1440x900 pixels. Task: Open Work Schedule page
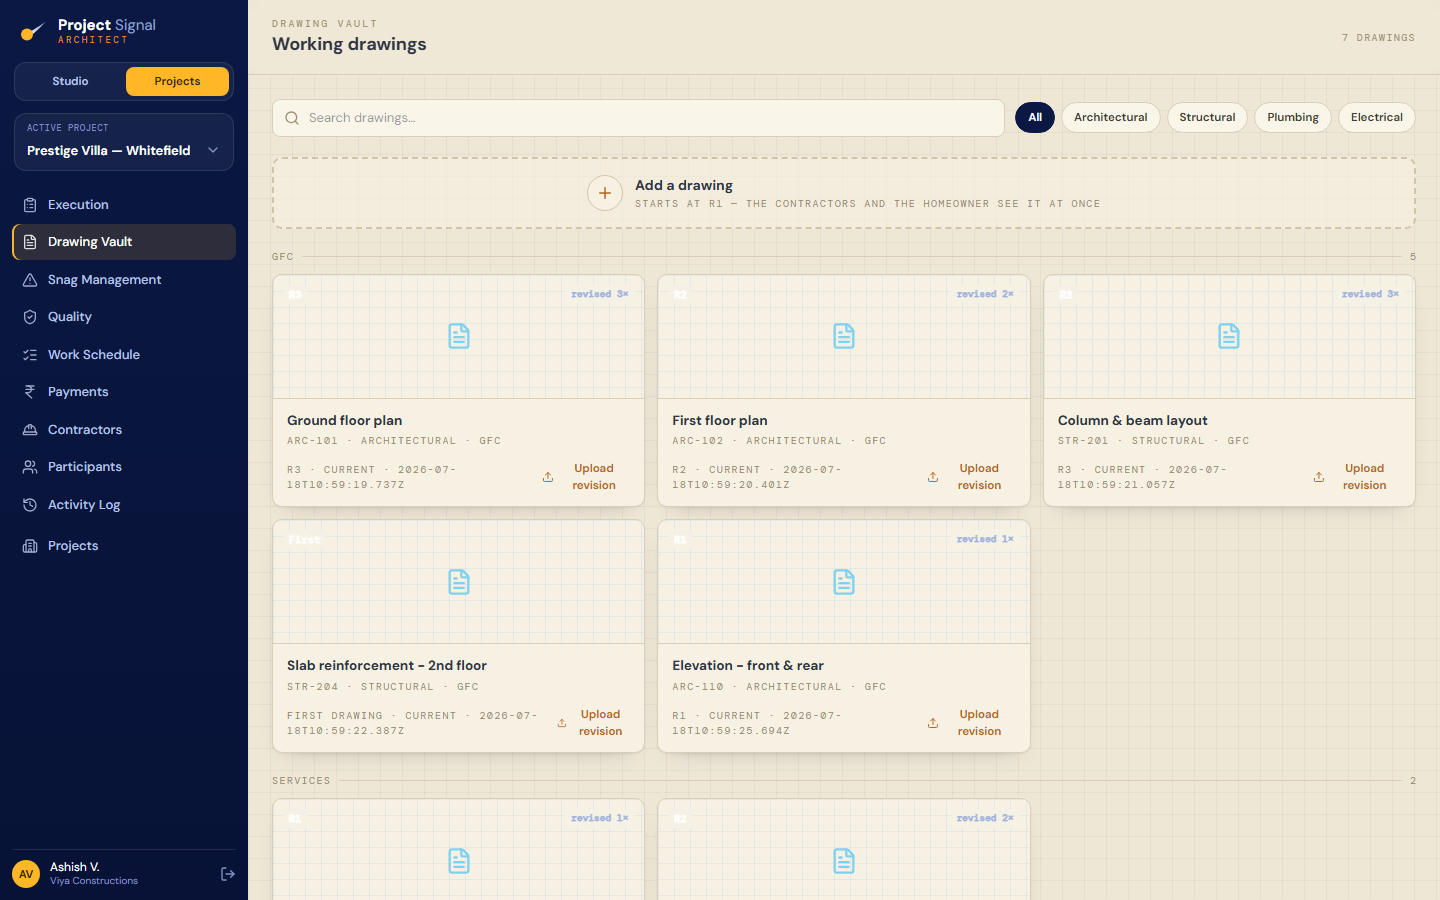pyautogui.click(x=124, y=355)
